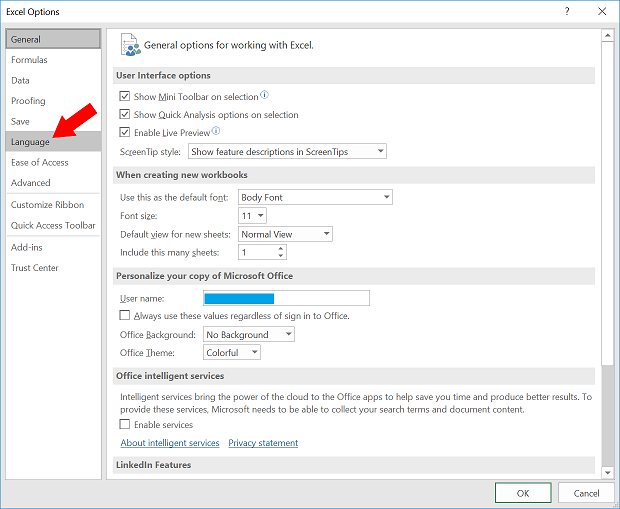Expand the Office Background dropdown
This screenshot has width=620, height=509.
[249, 335]
